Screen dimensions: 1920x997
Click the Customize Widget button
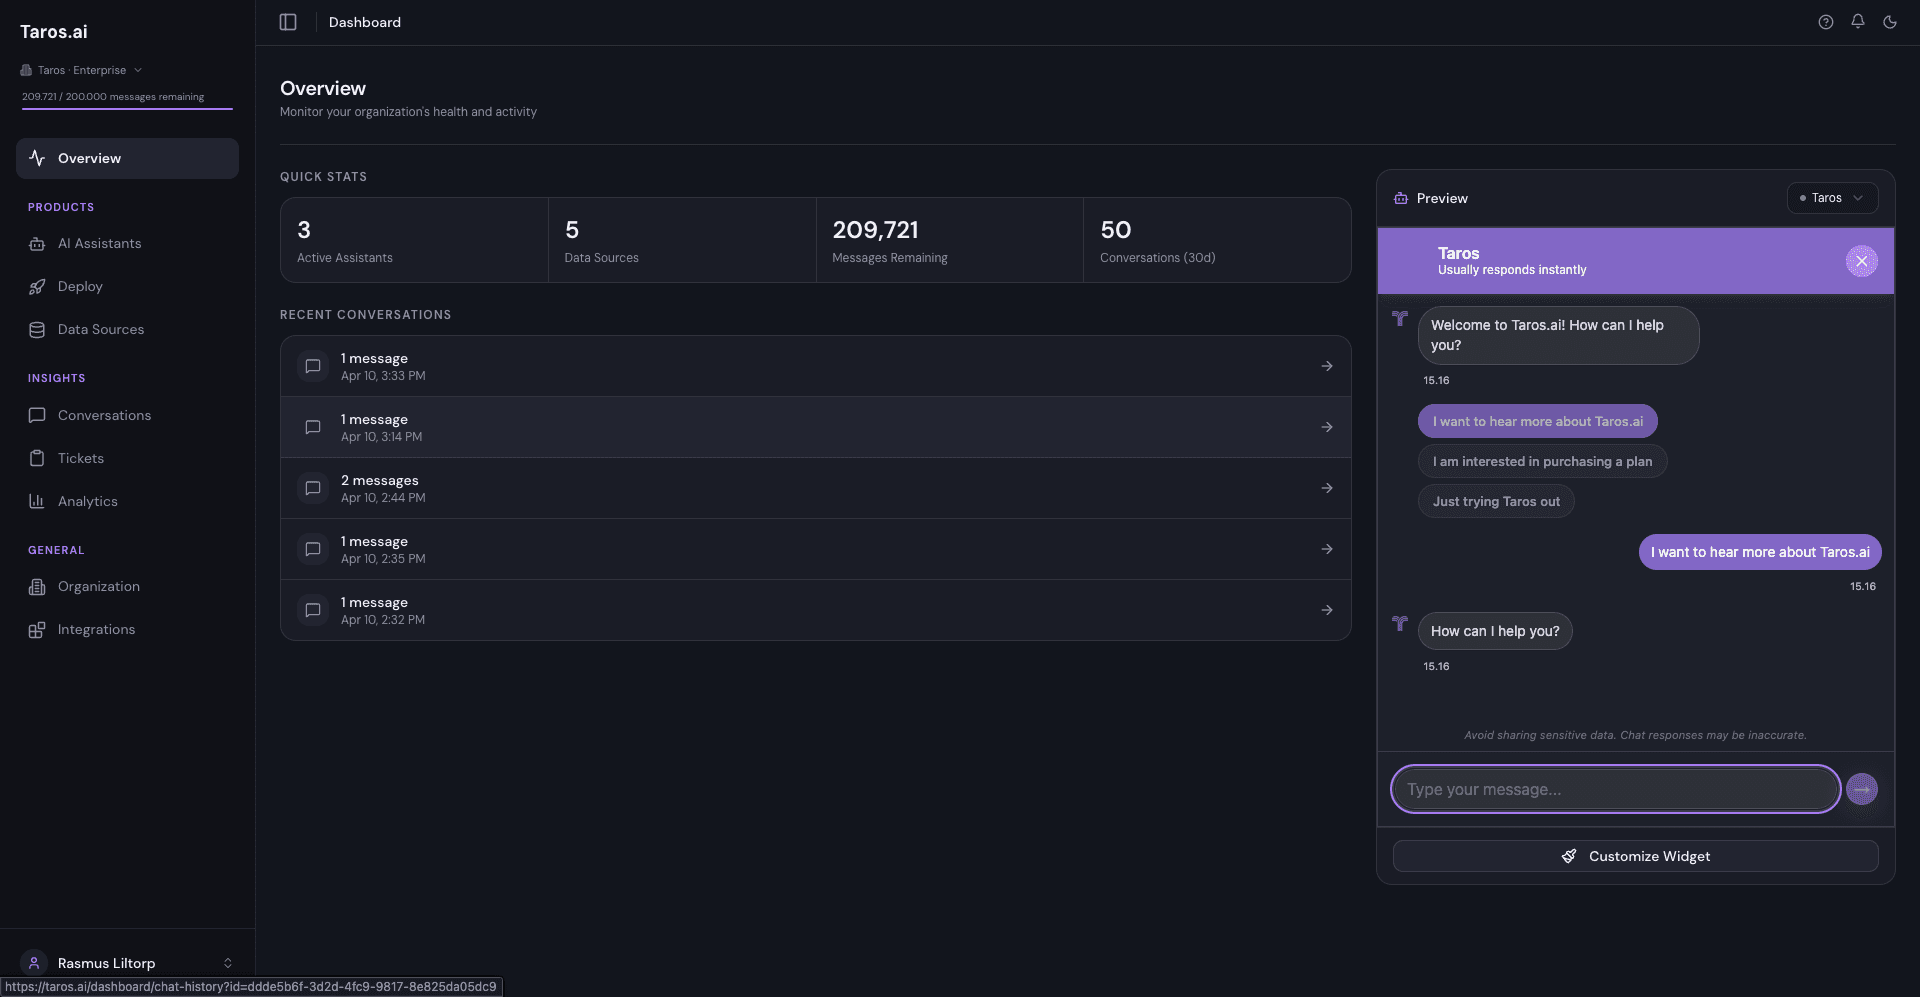[1635, 856]
